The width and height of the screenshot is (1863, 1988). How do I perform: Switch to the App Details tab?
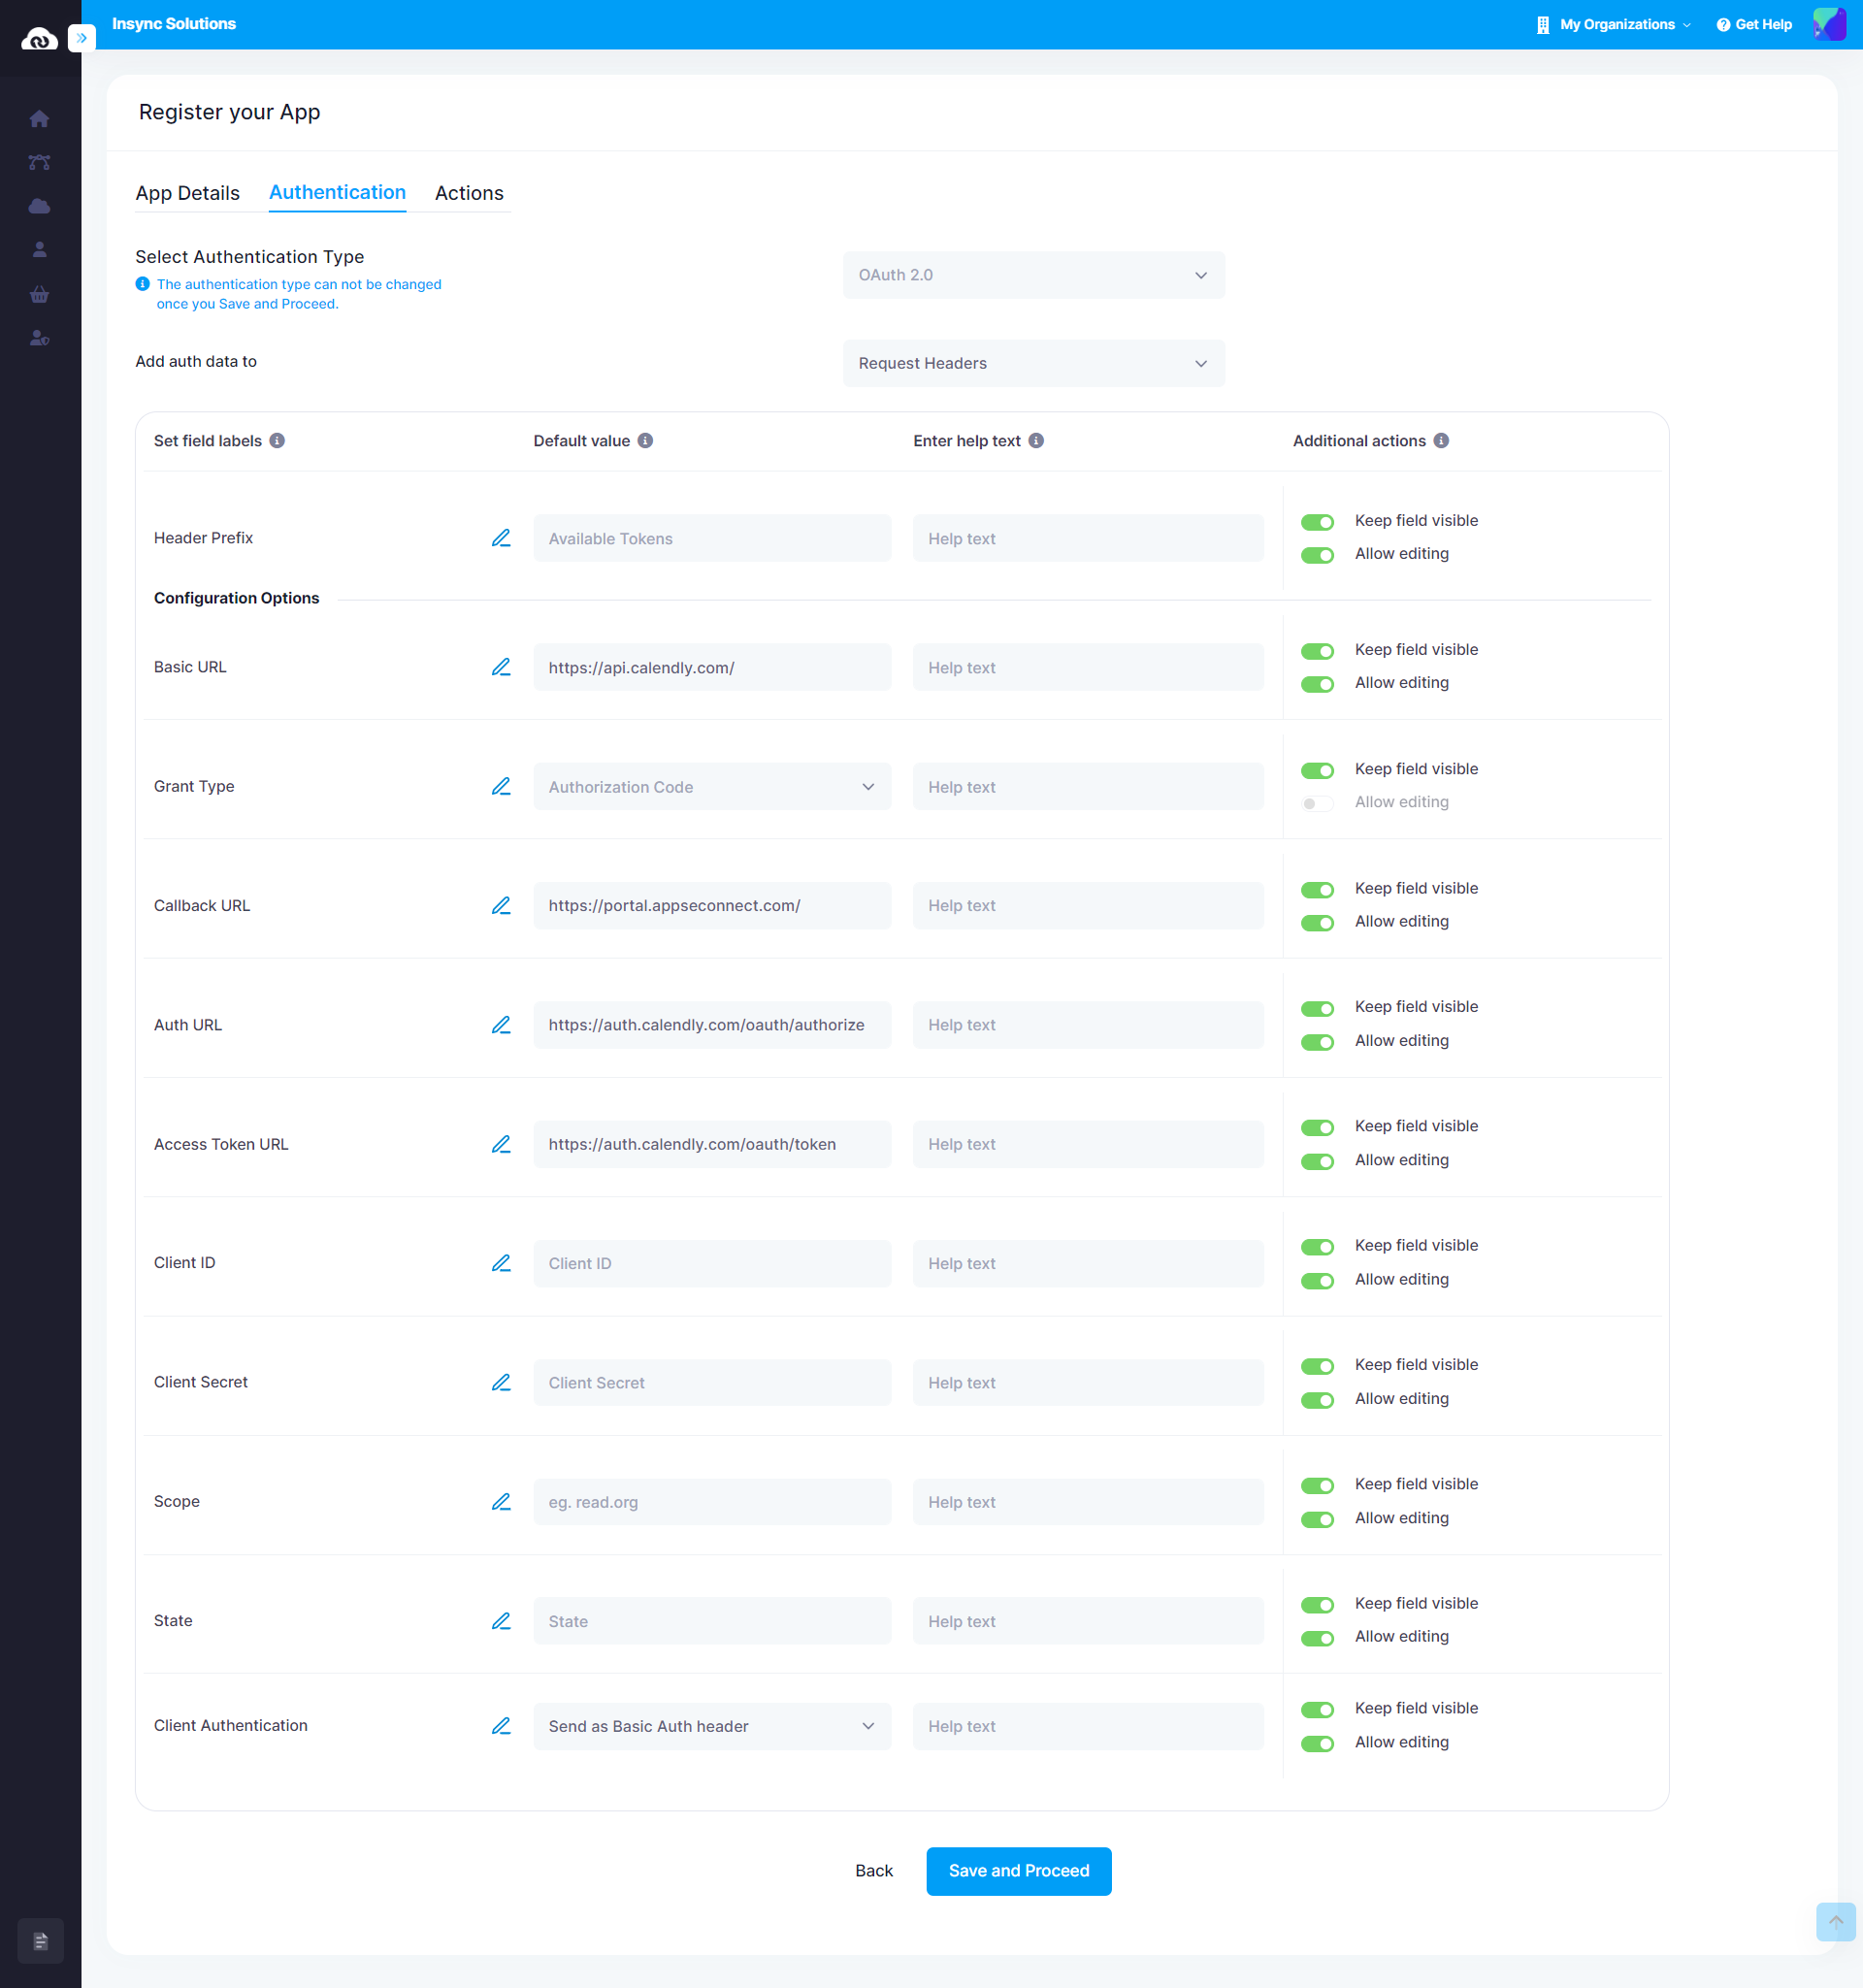click(188, 193)
